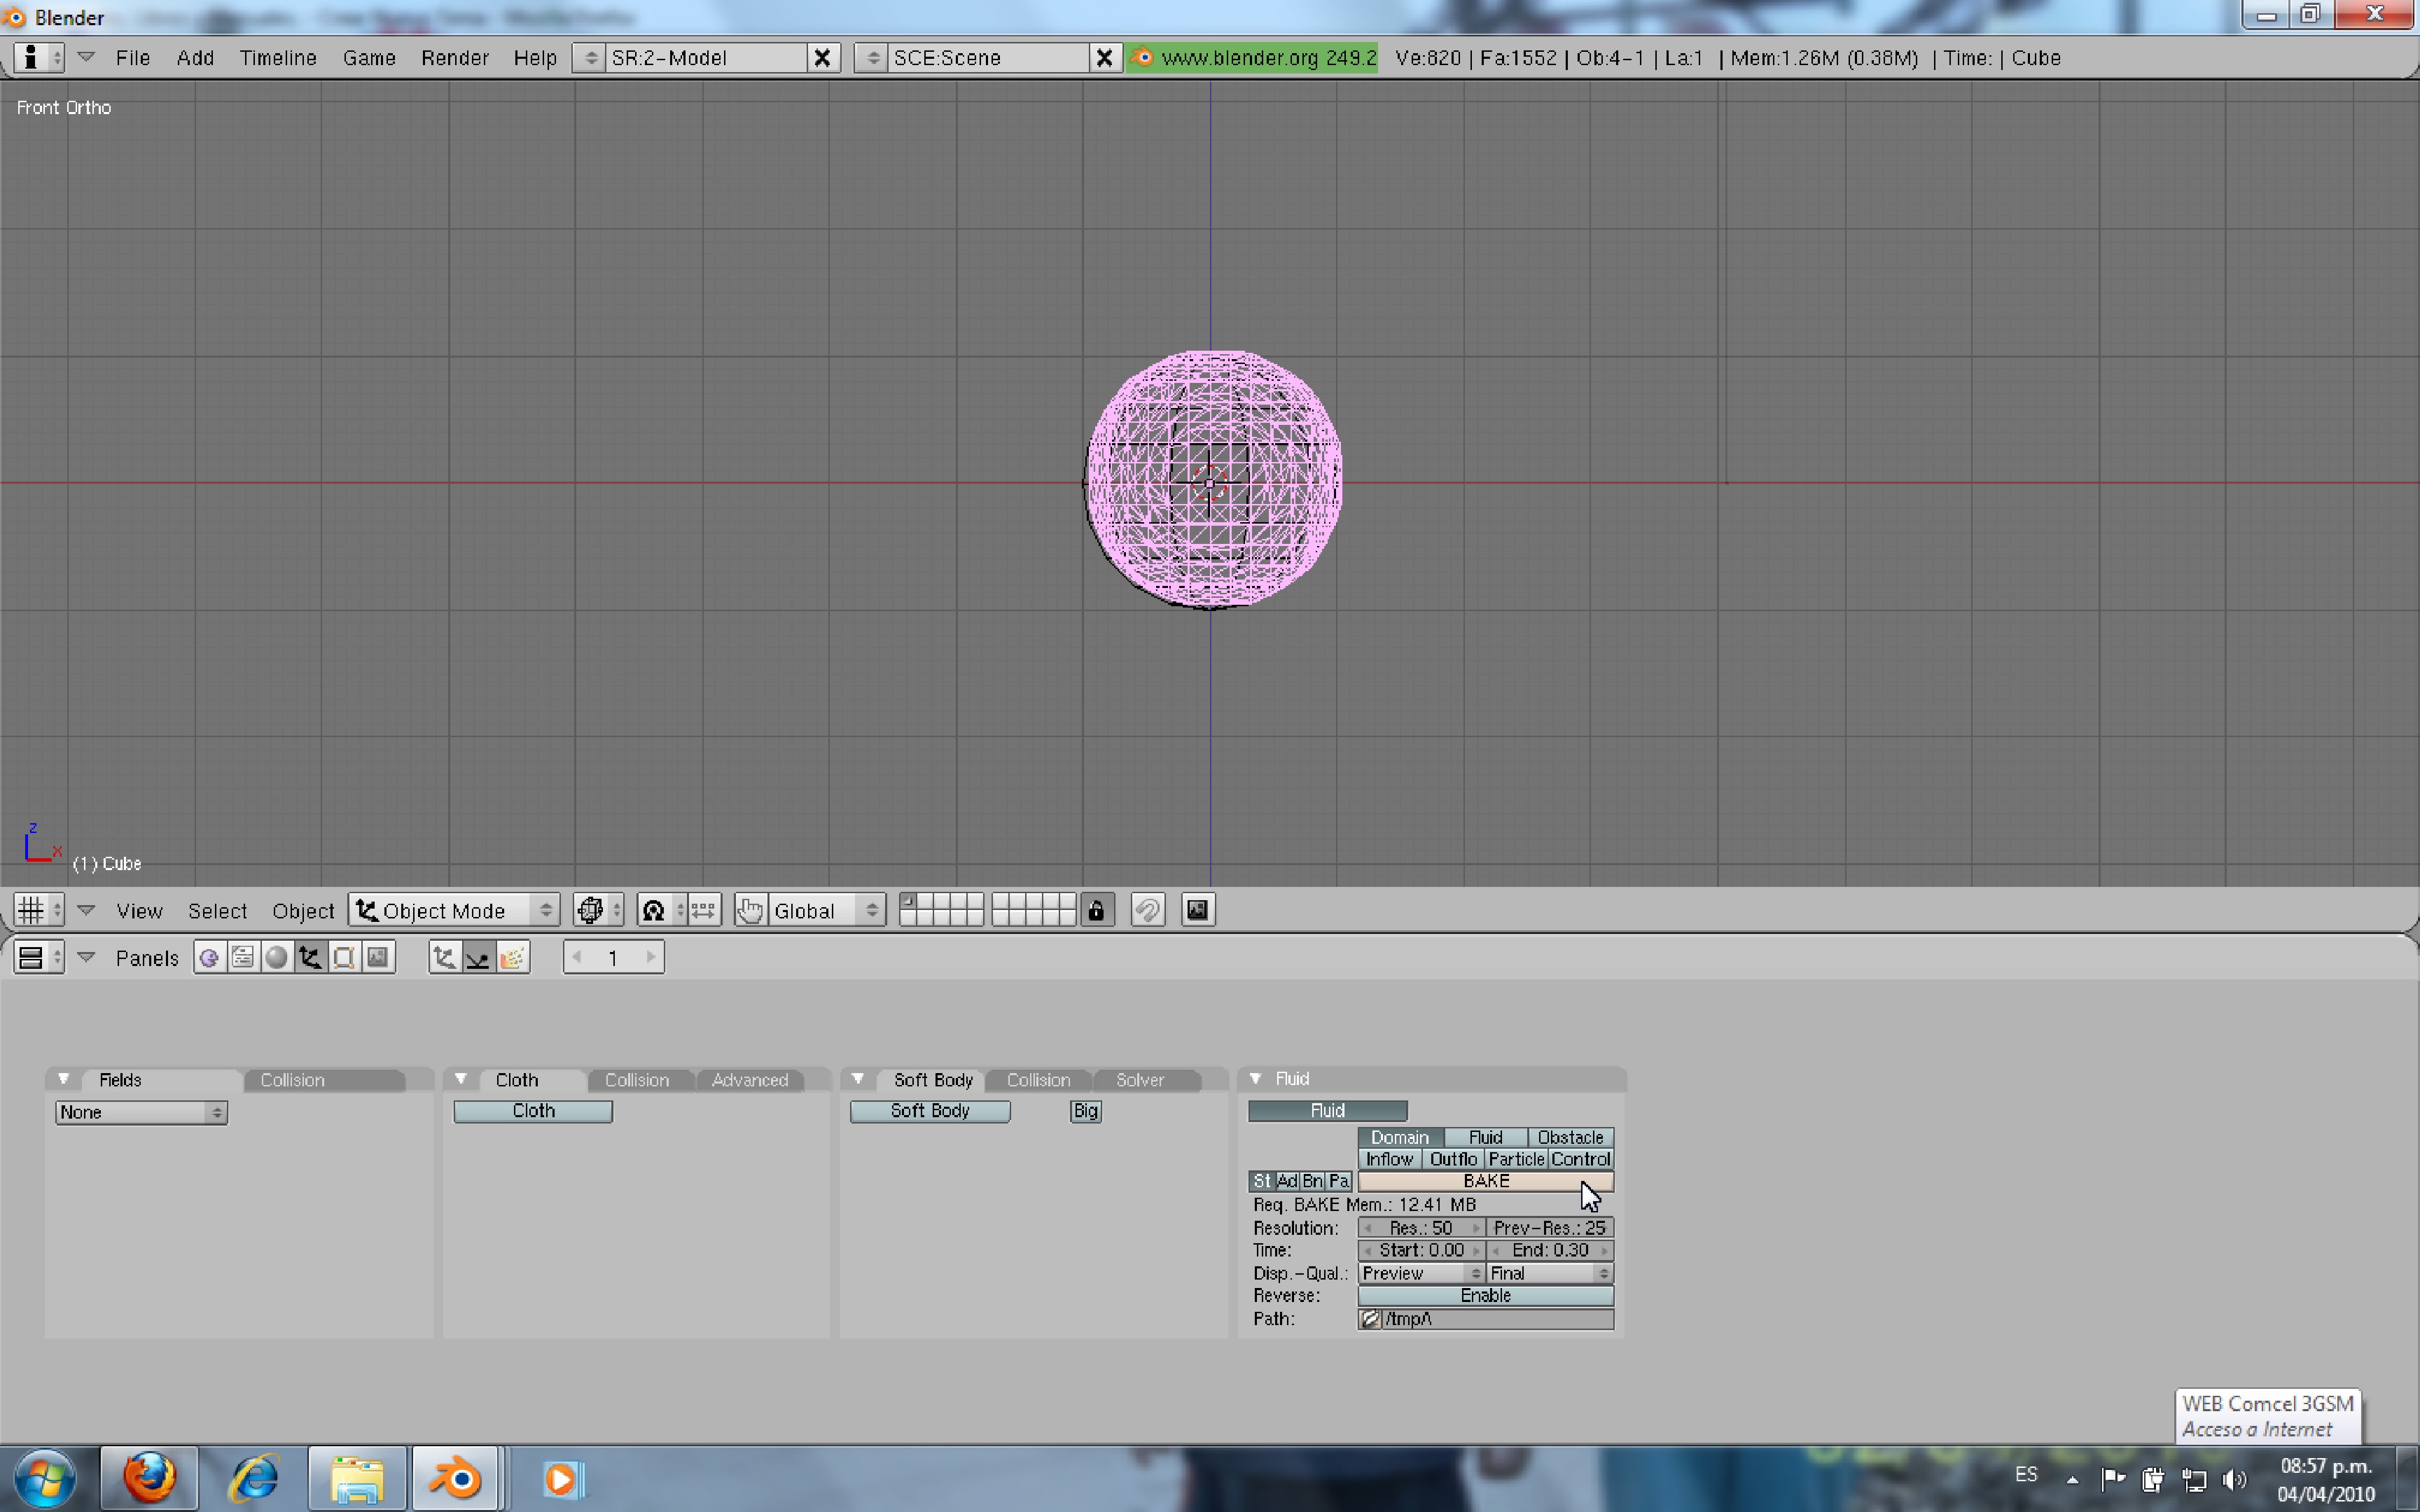Click the Soft Body button
Screen dimensions: 2420x1512
click(x=929, y=1110)
